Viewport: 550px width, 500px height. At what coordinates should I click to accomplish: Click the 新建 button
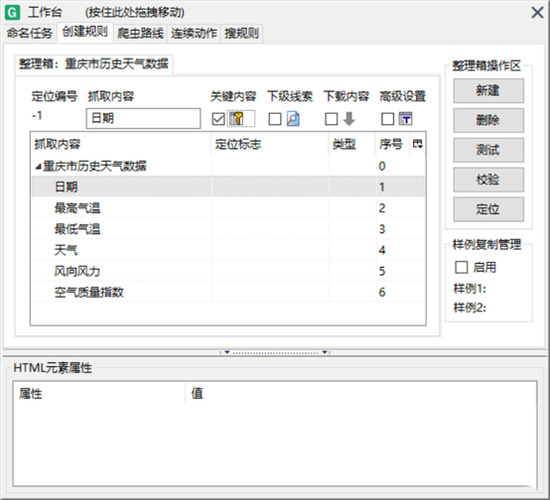pyautogui.click(x=488, y=91)
